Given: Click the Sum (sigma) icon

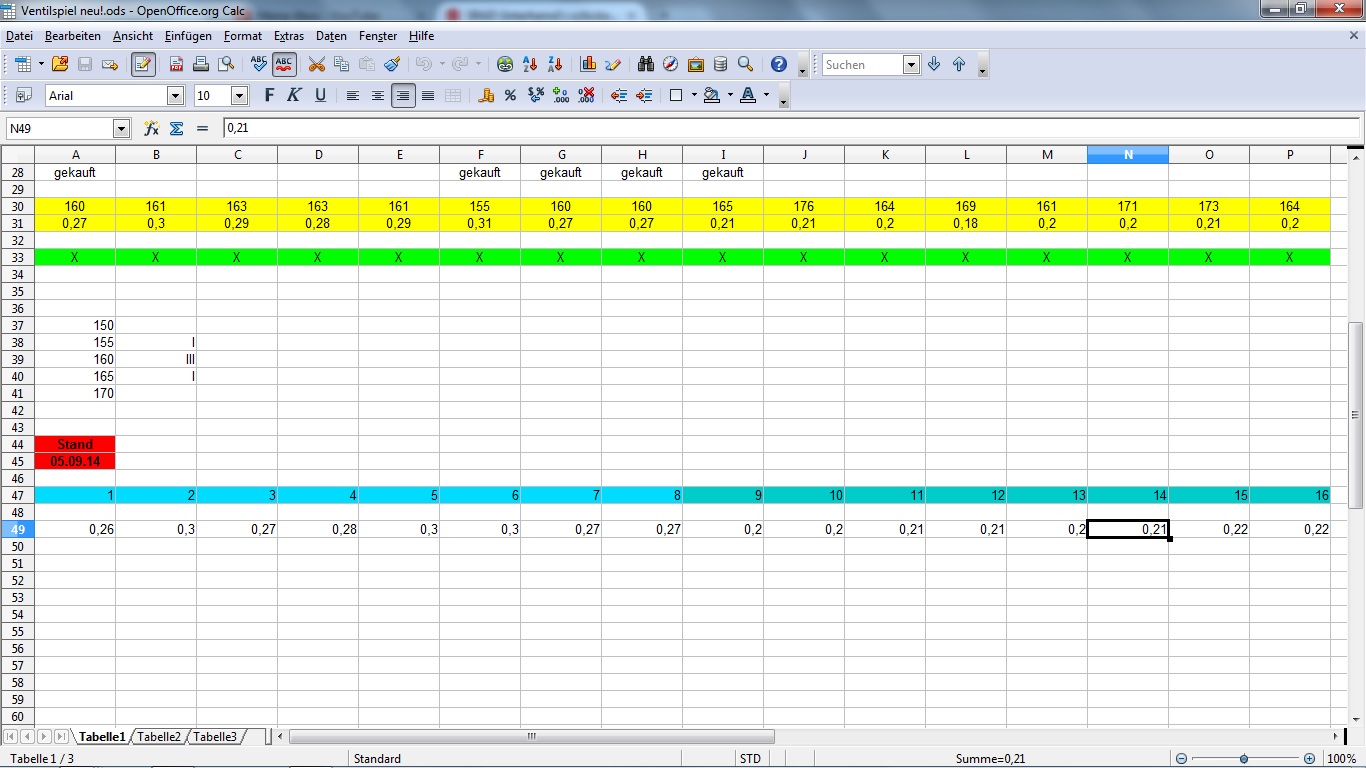Looking at the screenshot, I should coord(177,128).
